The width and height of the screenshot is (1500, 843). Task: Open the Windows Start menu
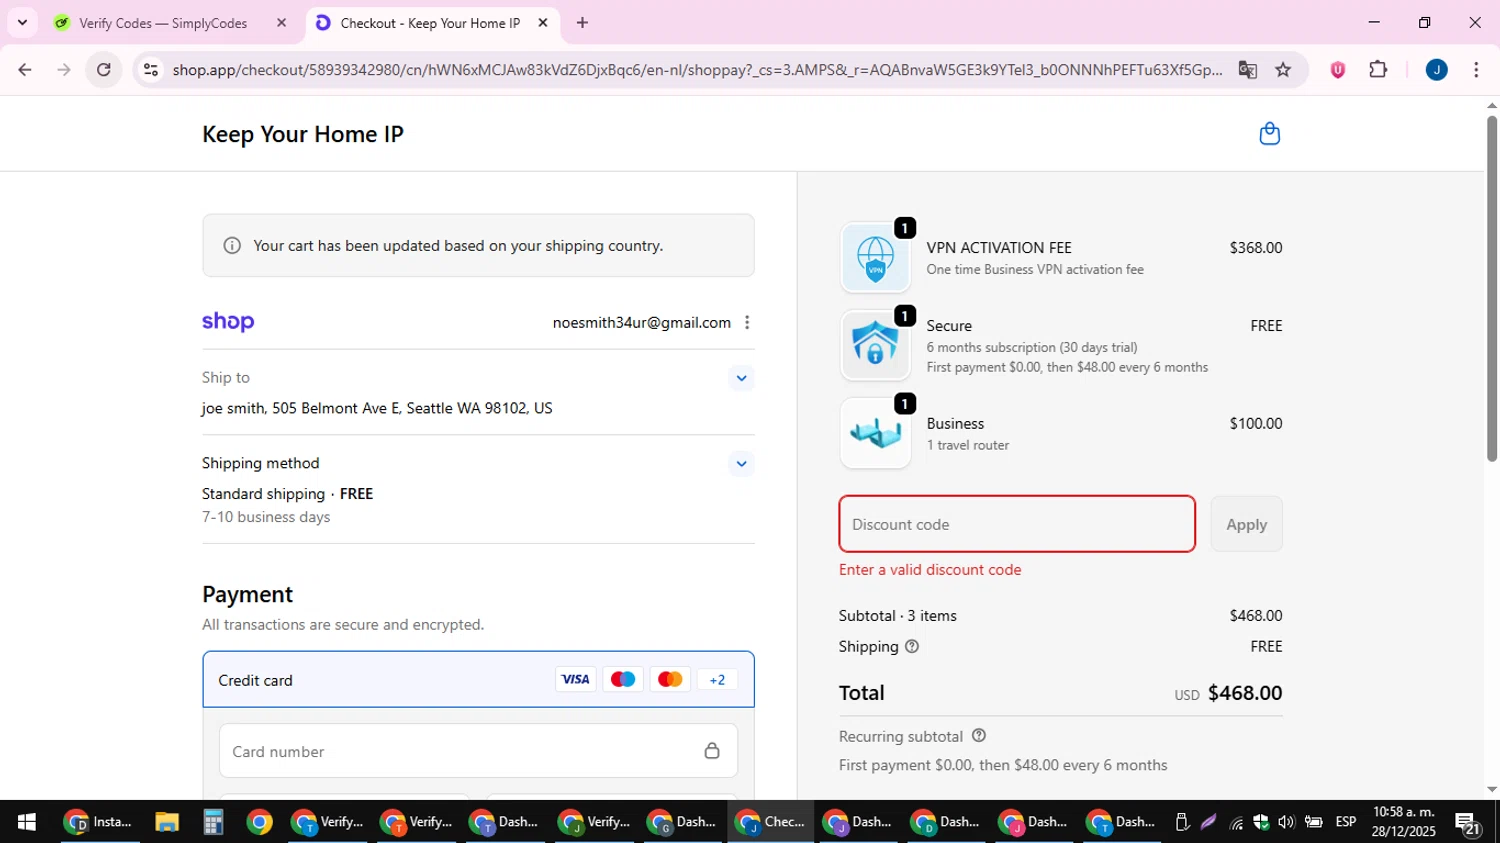tap(27, 822)
